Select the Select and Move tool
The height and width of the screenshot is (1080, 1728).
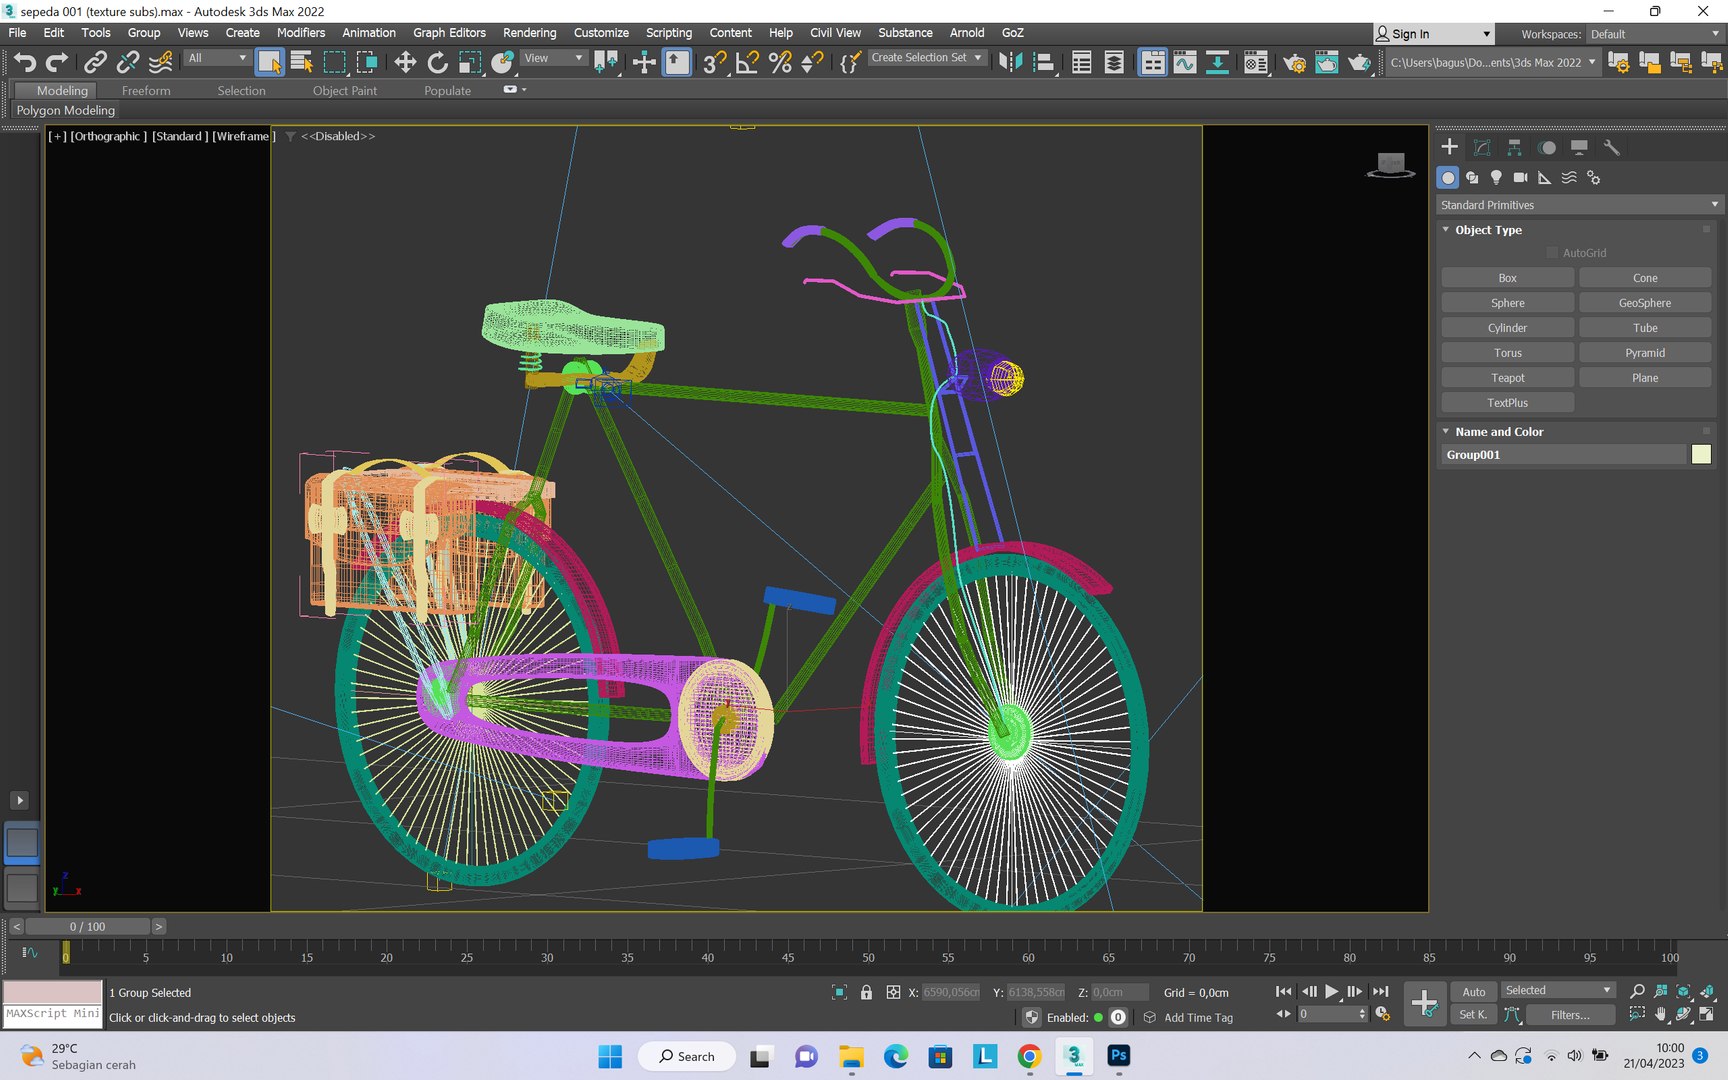coord(405,62)
